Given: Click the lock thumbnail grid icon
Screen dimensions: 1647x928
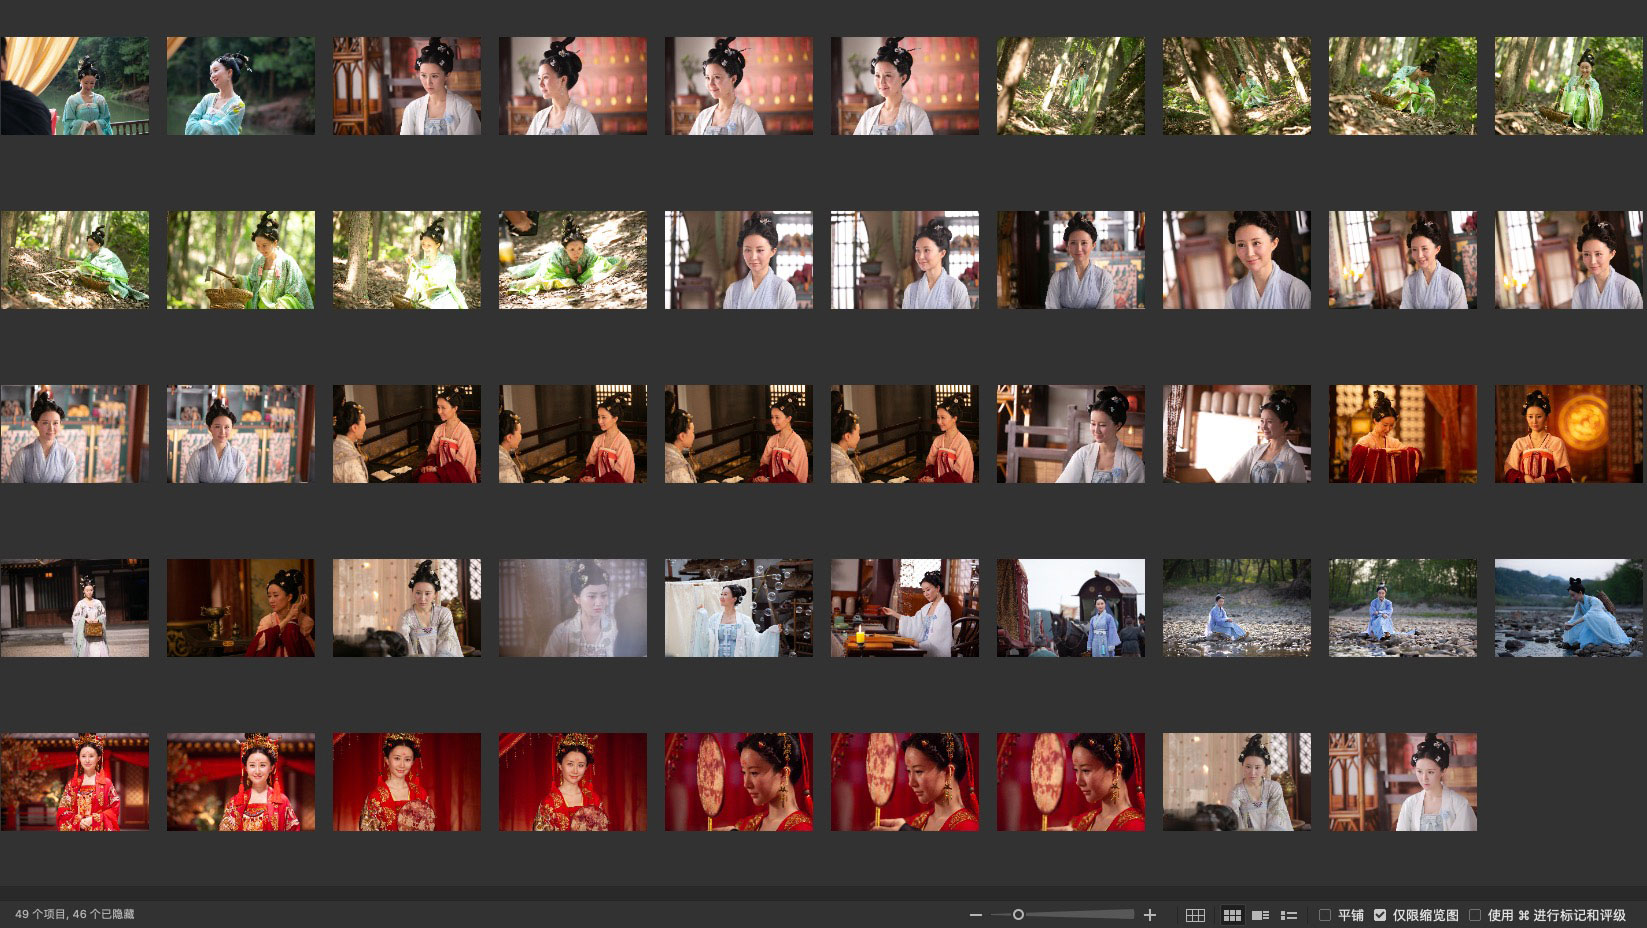Looking at the screenshot, I should click(1195, 915).
